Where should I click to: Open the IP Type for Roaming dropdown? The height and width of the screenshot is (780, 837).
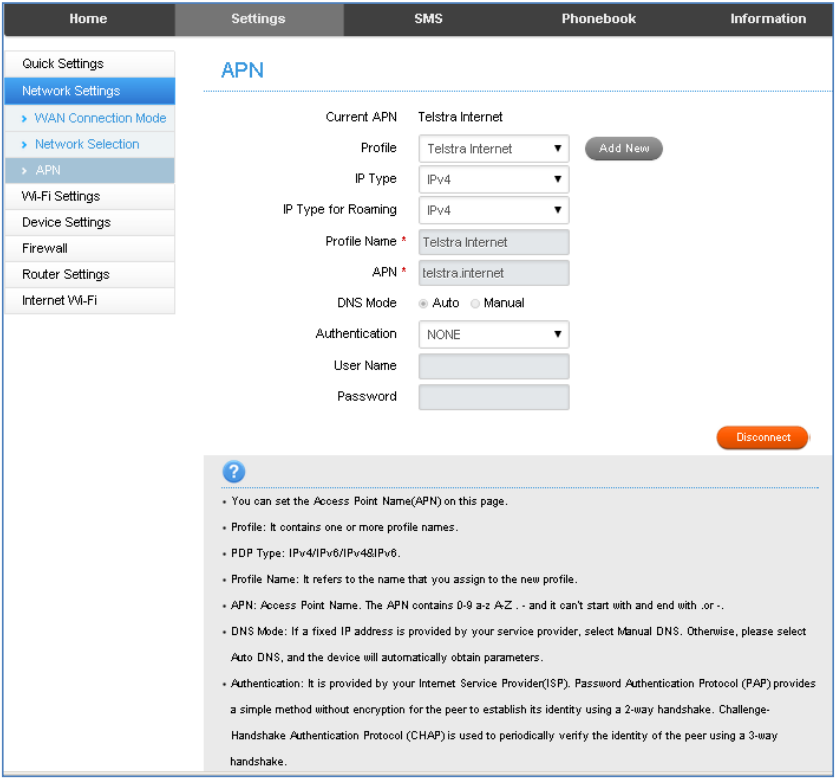point(493,211)
